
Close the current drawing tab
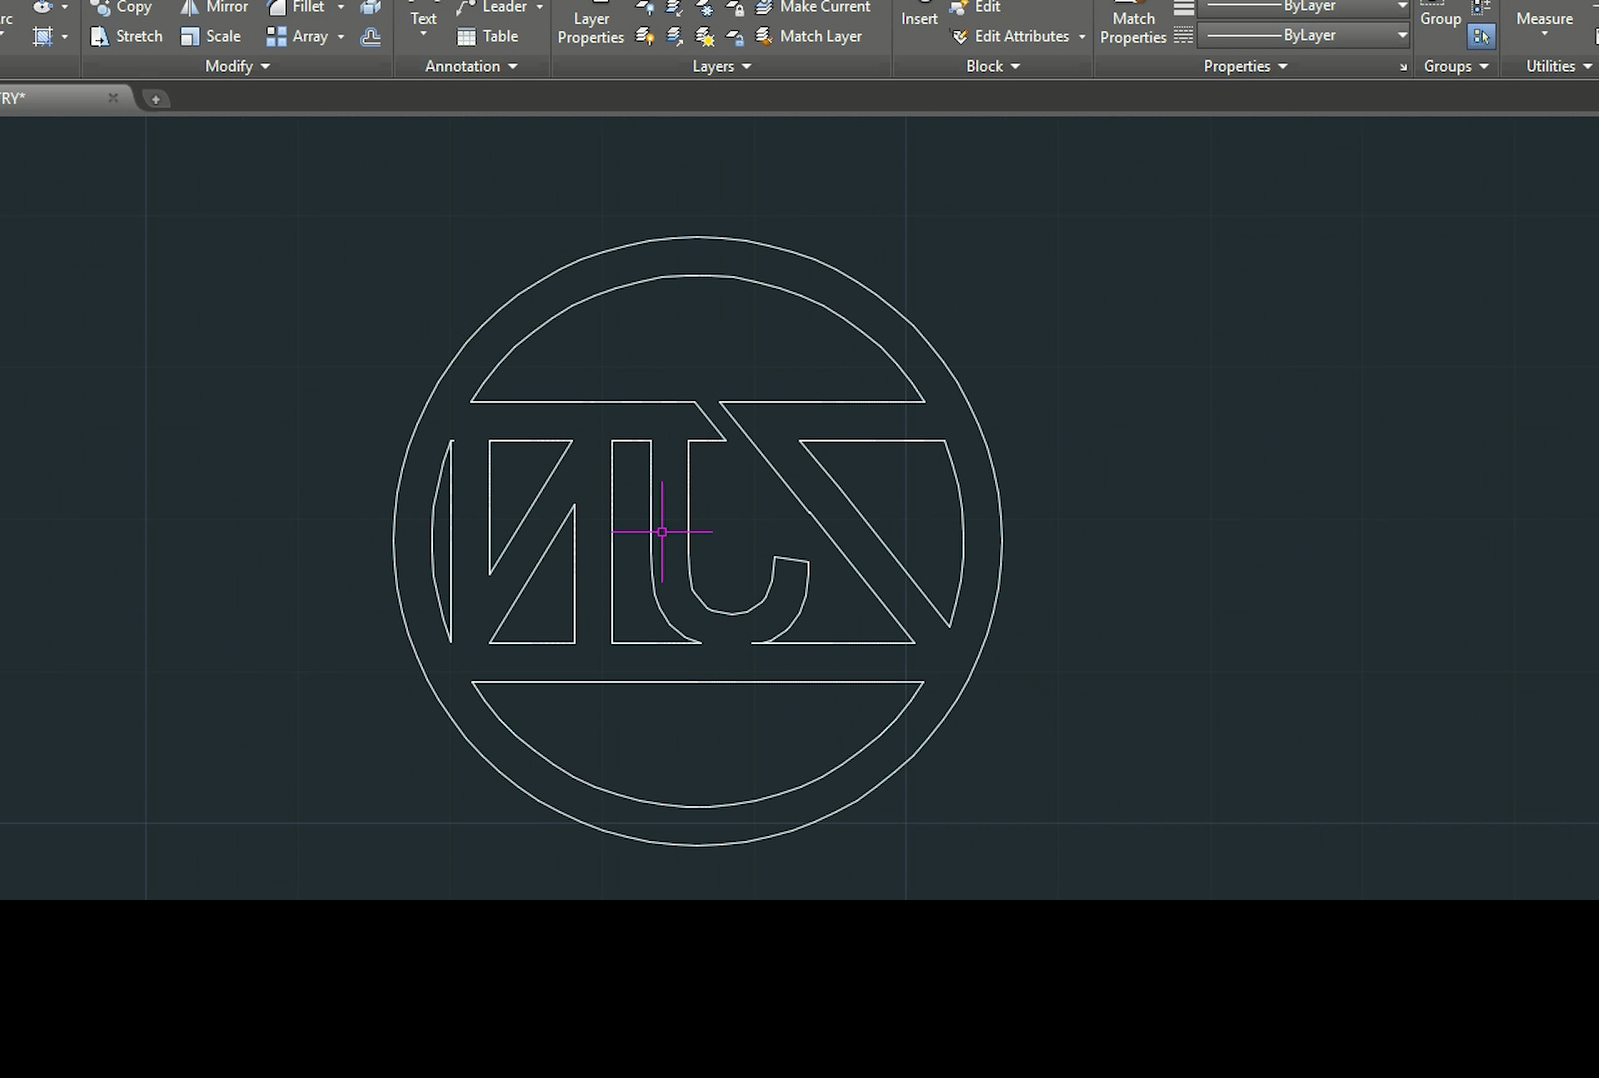point(113,98)
